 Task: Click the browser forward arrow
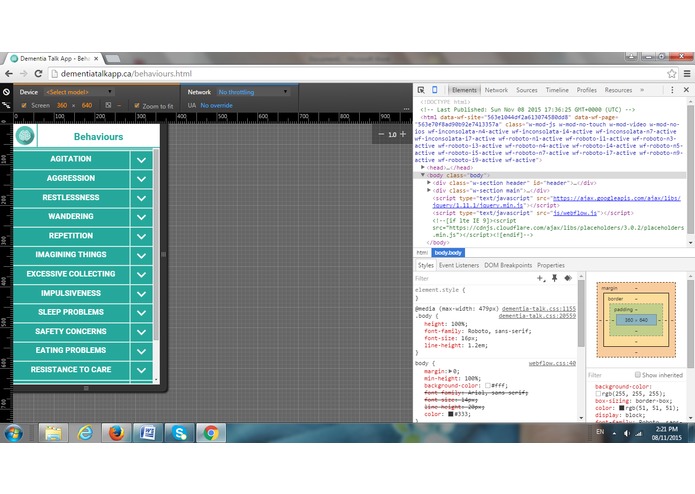point(24,74)
